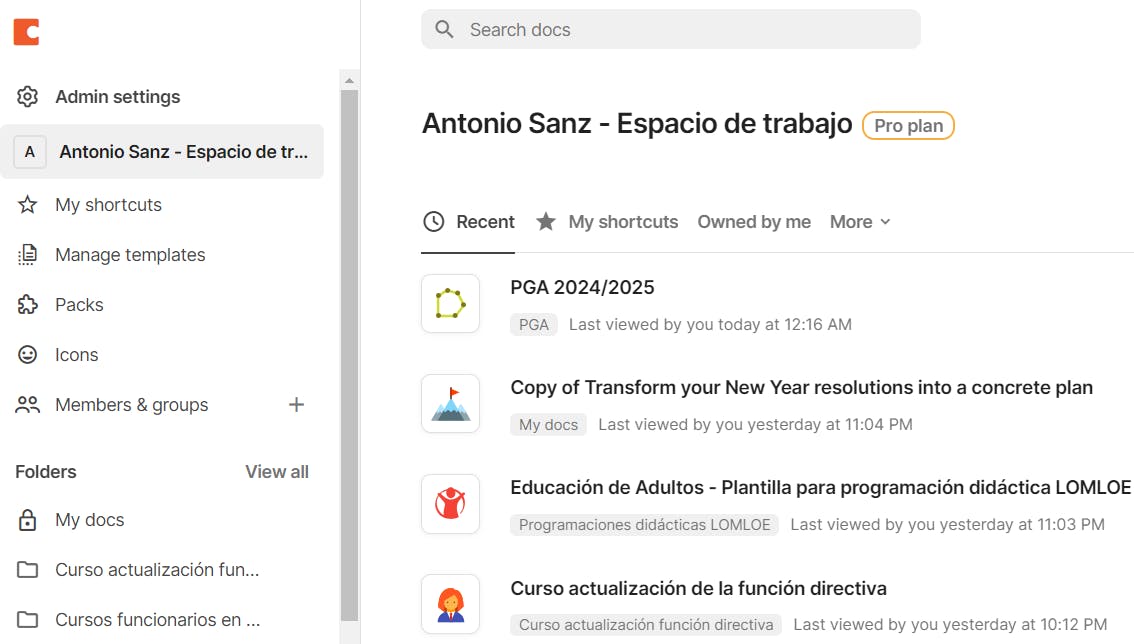Click the Members & groups people icon

click(27, 404)
